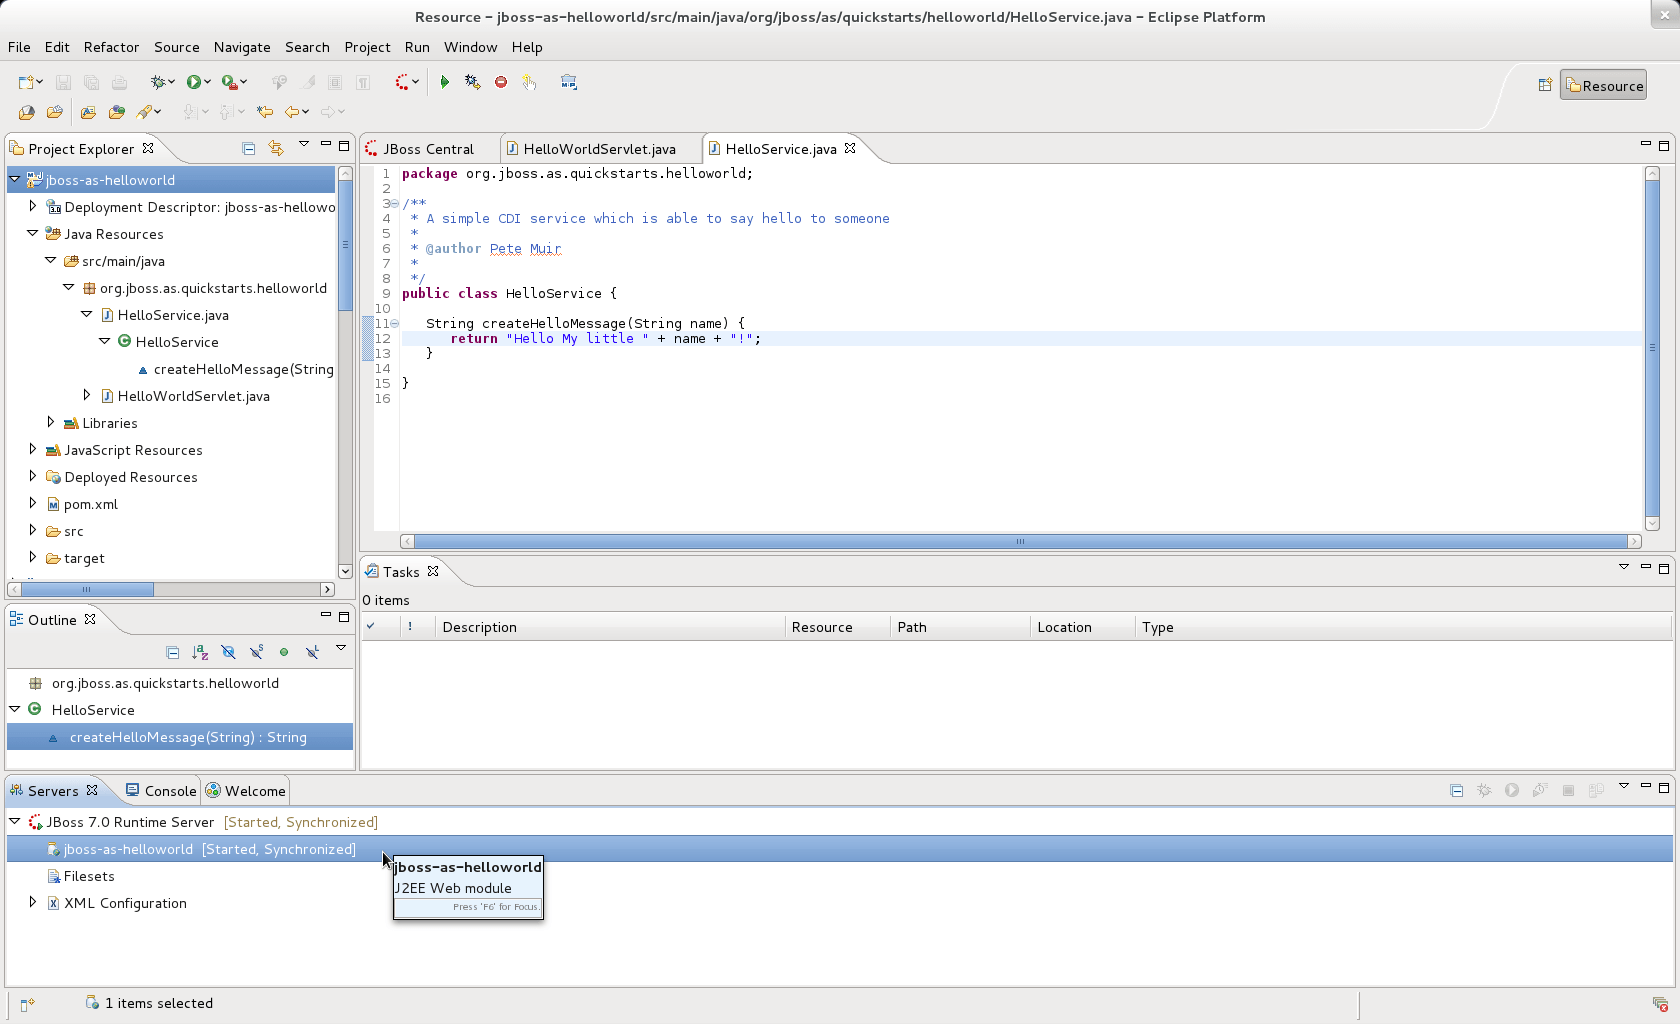Screen dimensions: 1680x1024
Task: Toggle Hide Fields in Outline view
Action: [x=228, y=652]
